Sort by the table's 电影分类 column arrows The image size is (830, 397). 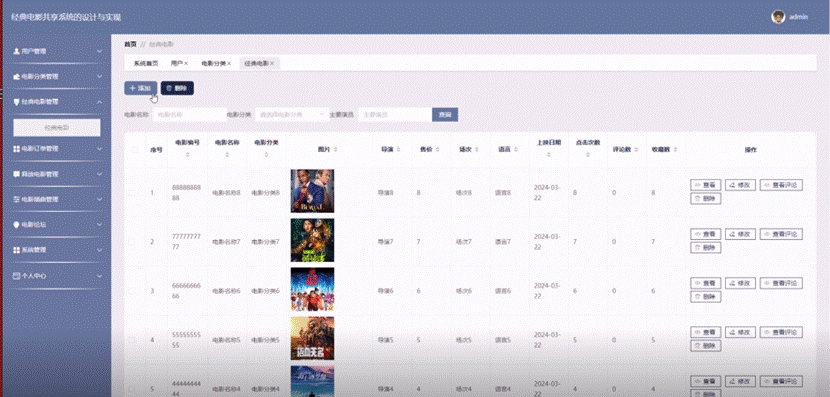[266, 155]
